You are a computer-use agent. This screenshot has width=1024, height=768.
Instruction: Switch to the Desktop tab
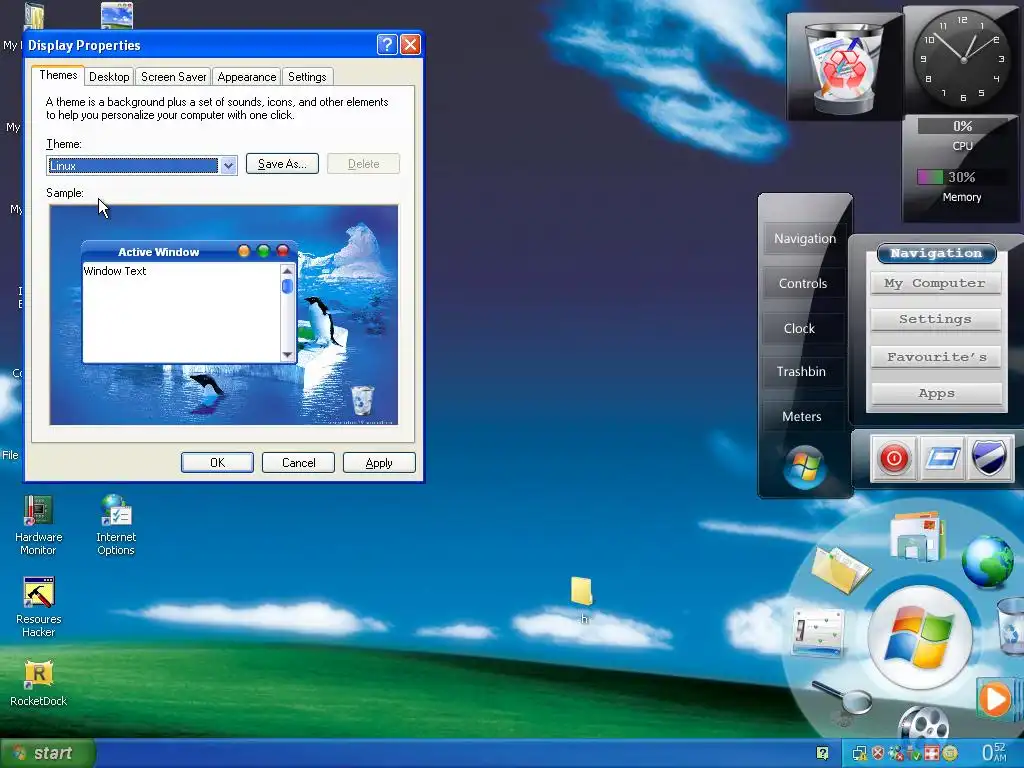coord(109,76)
